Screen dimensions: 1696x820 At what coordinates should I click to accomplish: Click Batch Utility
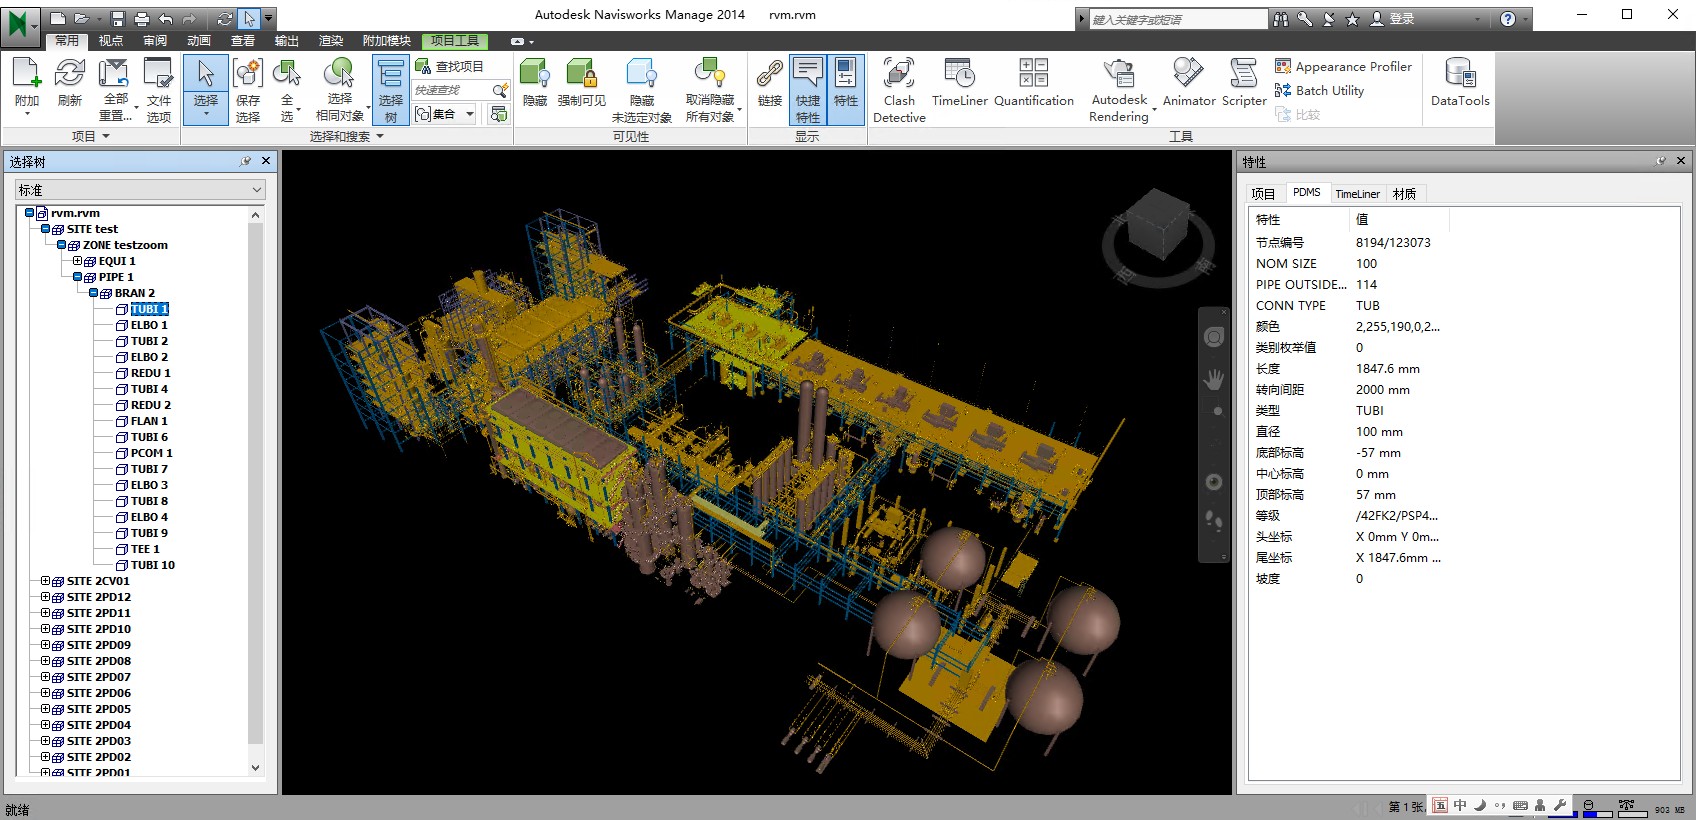[x=1319, y=90]
